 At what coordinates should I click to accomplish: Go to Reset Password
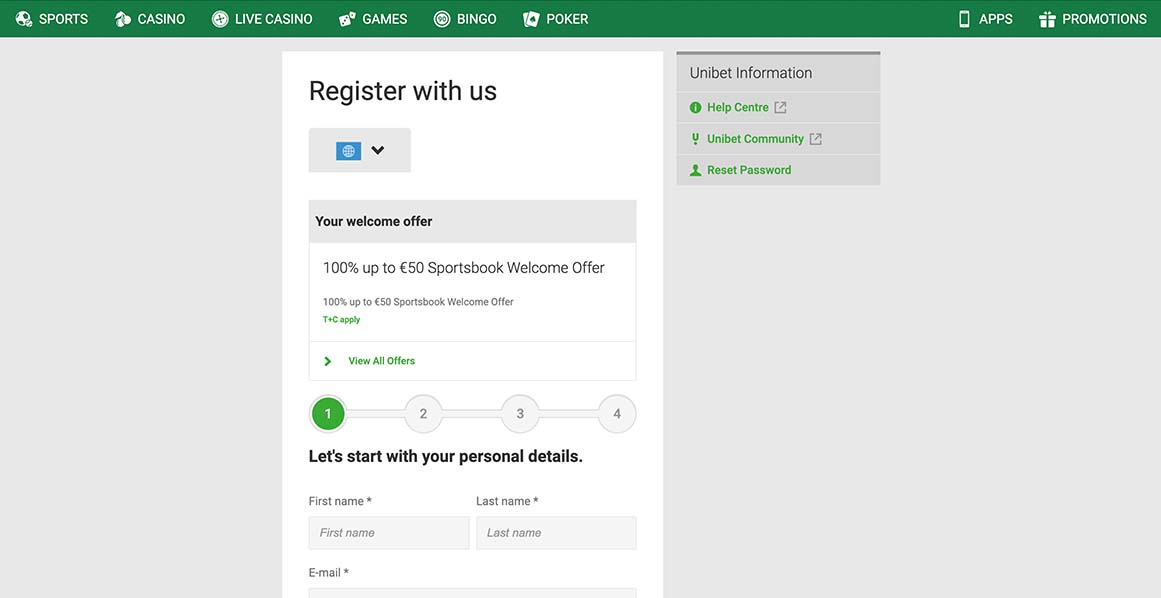[x=748, y=170]
